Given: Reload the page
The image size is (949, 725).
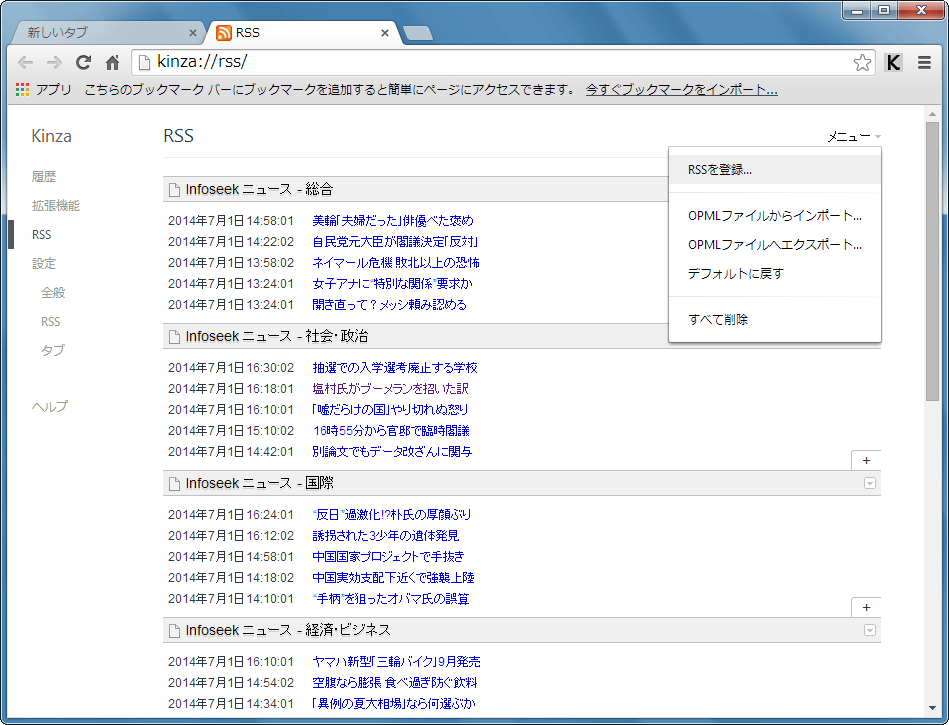Looking at the screenshot, I should (84, 62).
